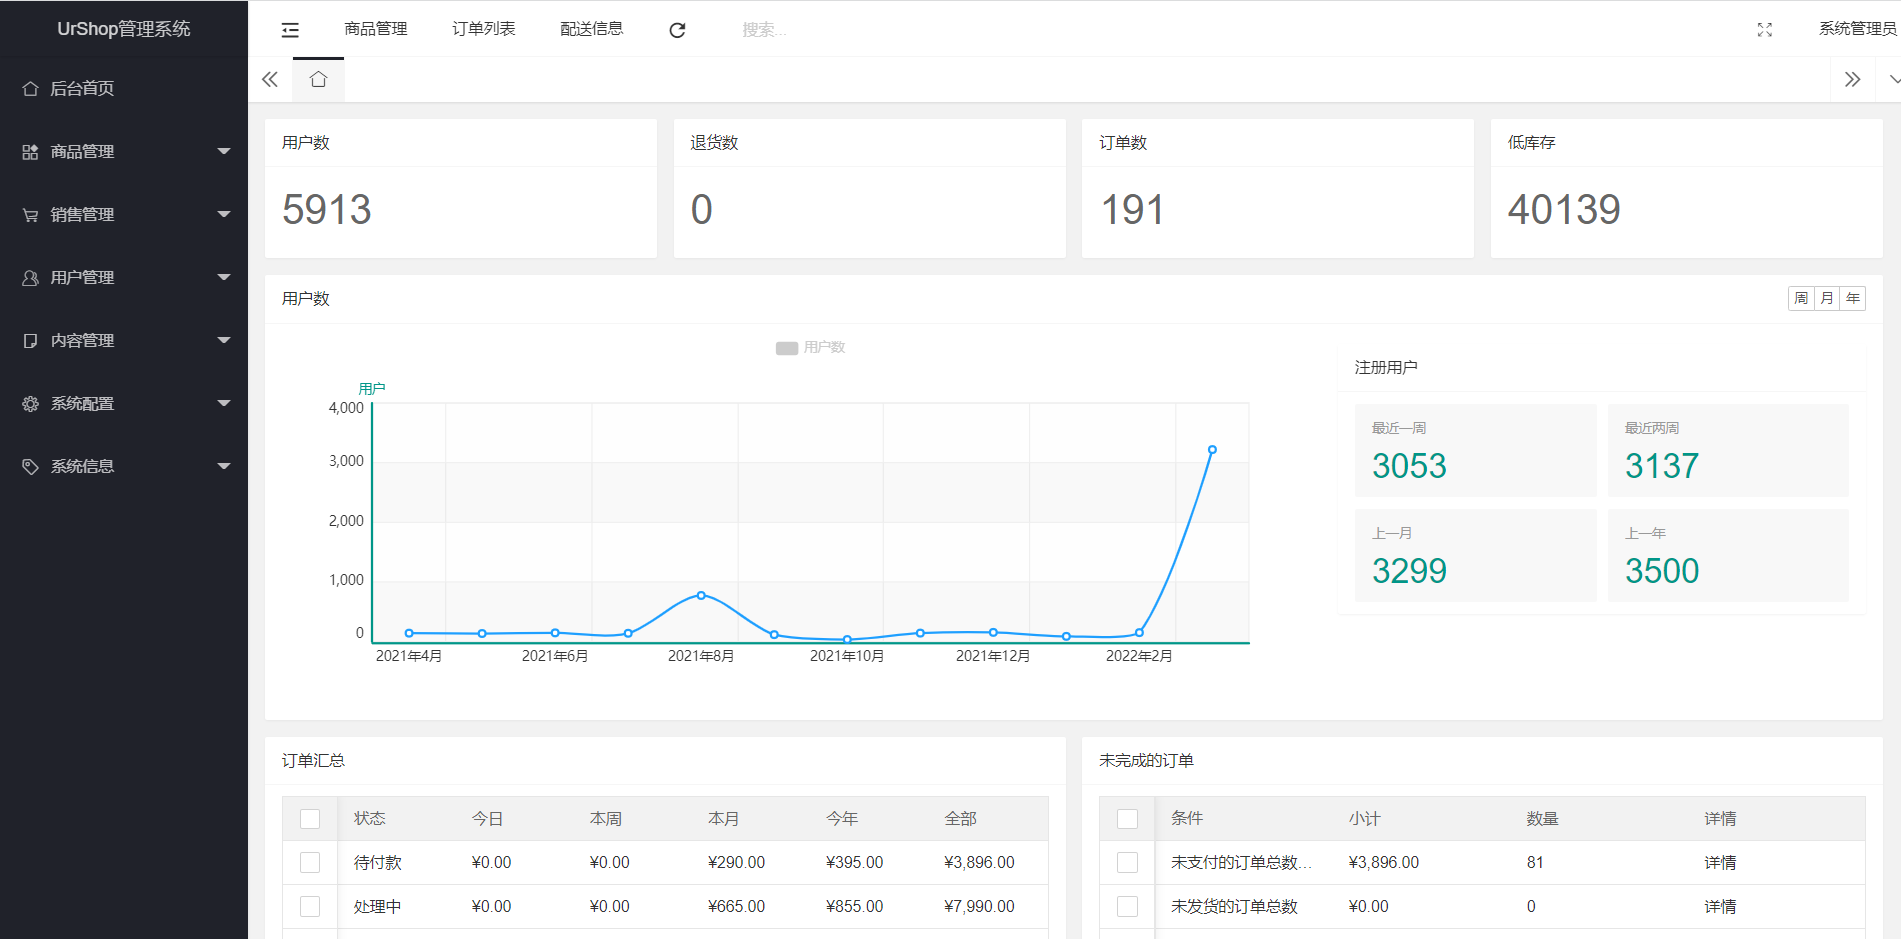Tick the 未支付的订单总数 row checkbox
The image size is (1901, 939).
[1127, 862]
